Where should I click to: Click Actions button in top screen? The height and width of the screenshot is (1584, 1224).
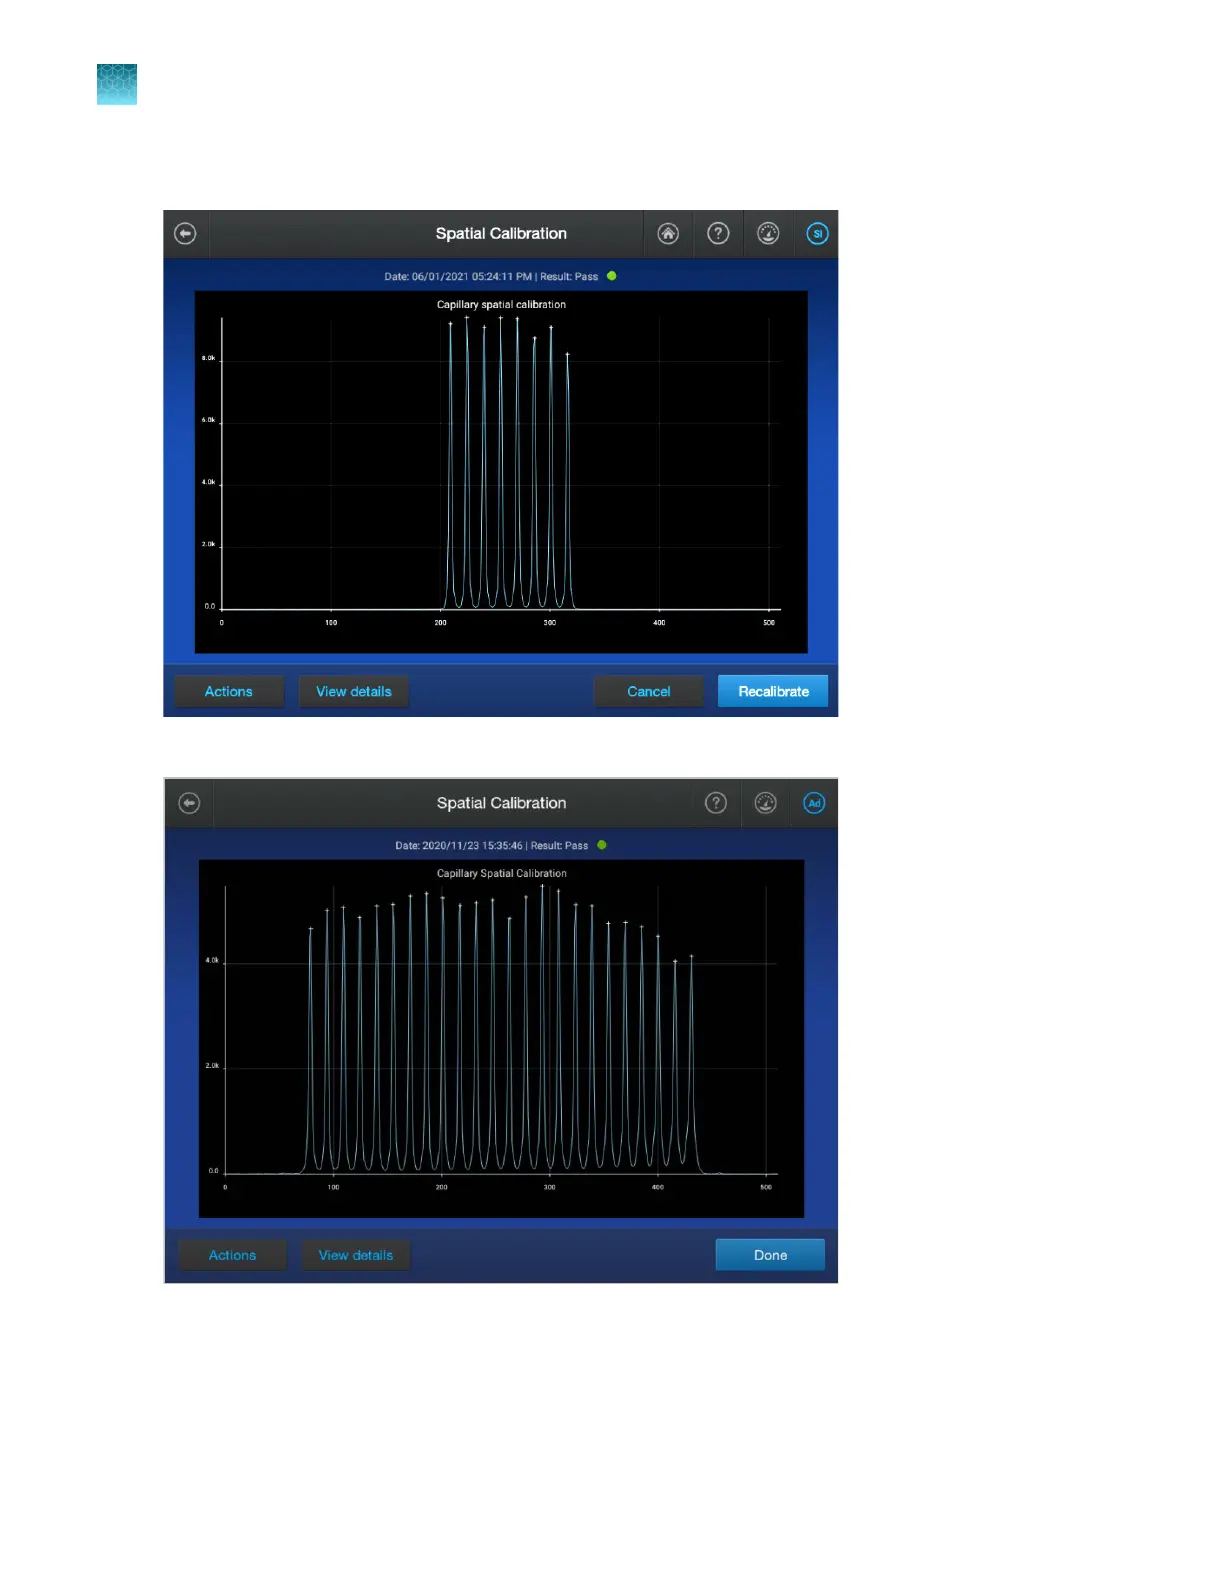[x=229, y=691]
